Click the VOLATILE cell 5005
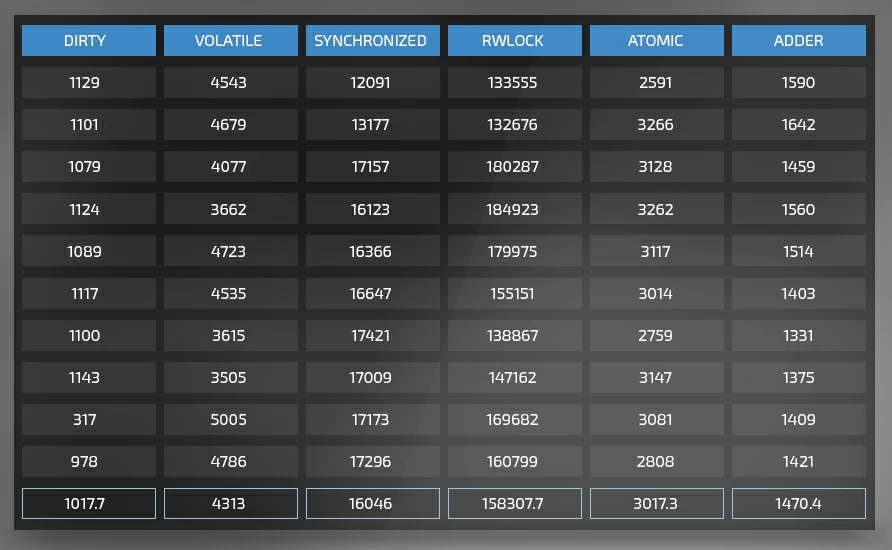The width and height of the screenshot is (892, 550). pyautogui.click(x=231, y=420)
